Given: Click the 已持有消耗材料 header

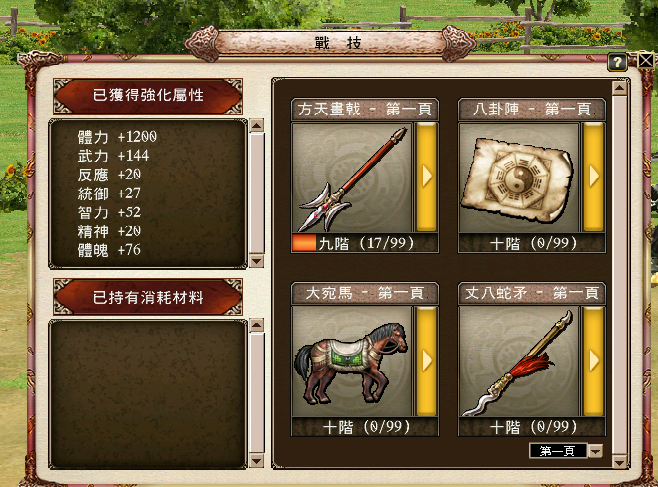Looking at the screenshot, I should [x=148, y=297].
